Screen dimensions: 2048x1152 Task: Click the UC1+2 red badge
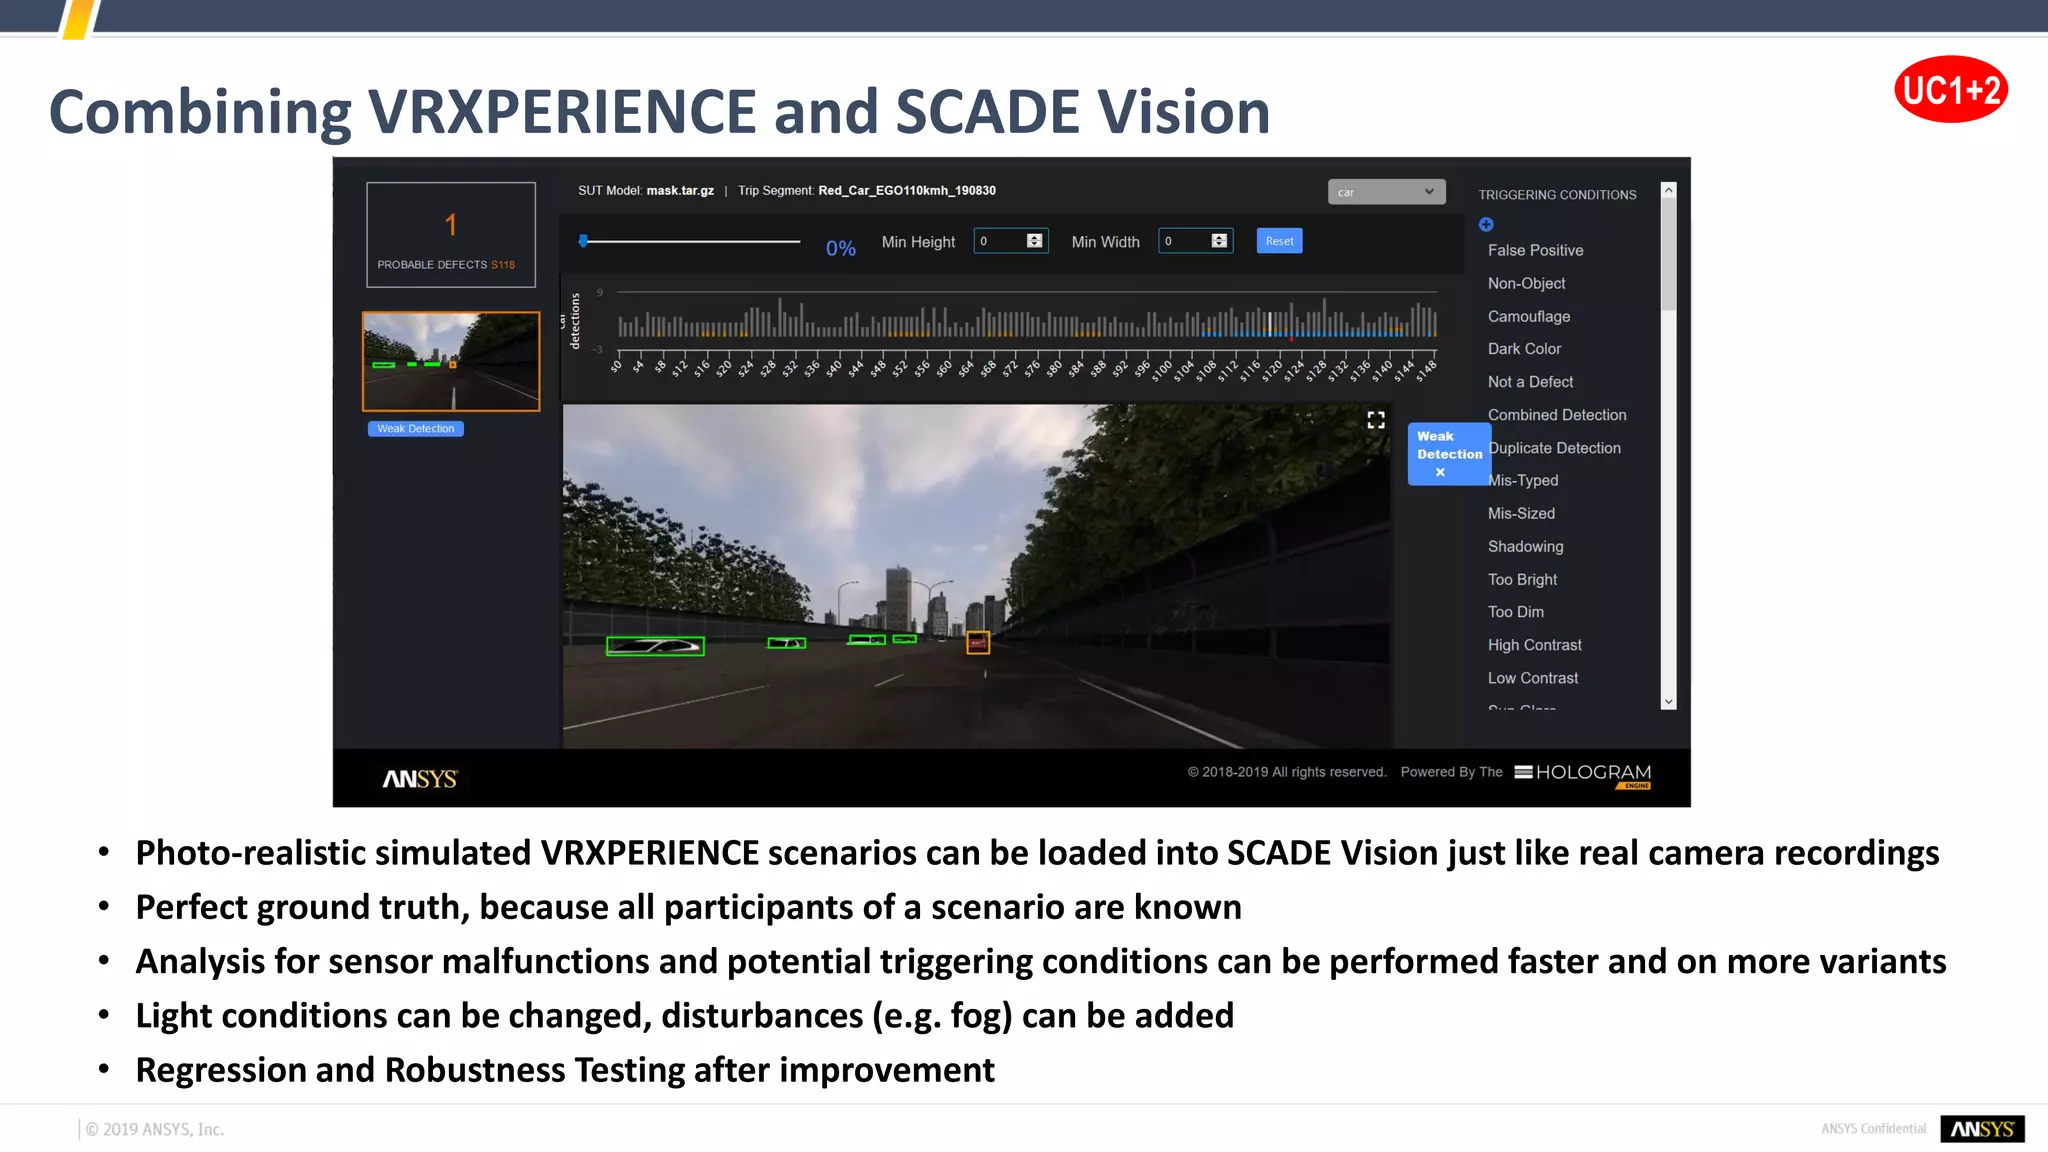[1951, 89]
